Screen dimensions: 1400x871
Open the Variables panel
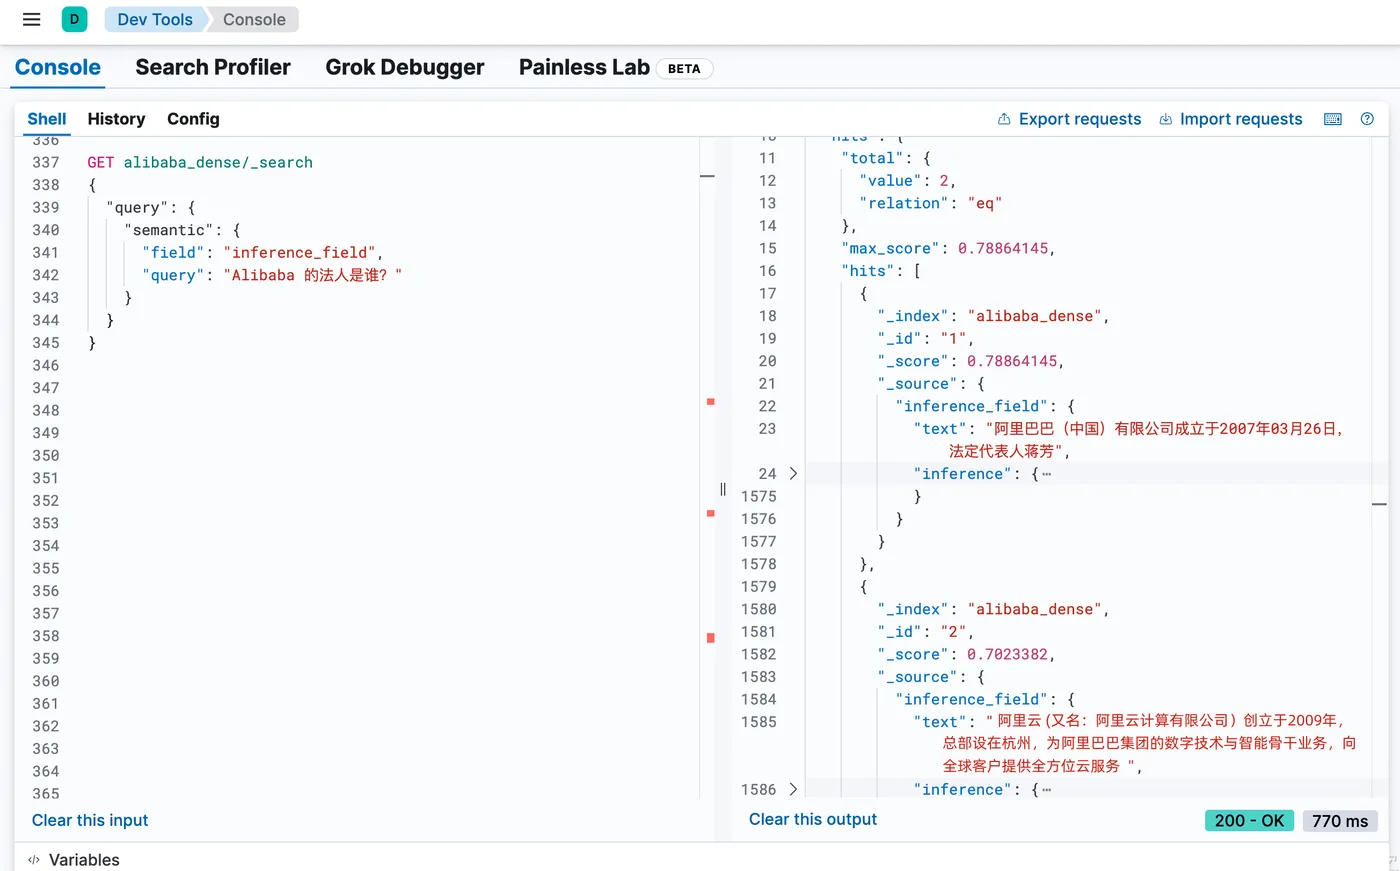tap(84, 860)
